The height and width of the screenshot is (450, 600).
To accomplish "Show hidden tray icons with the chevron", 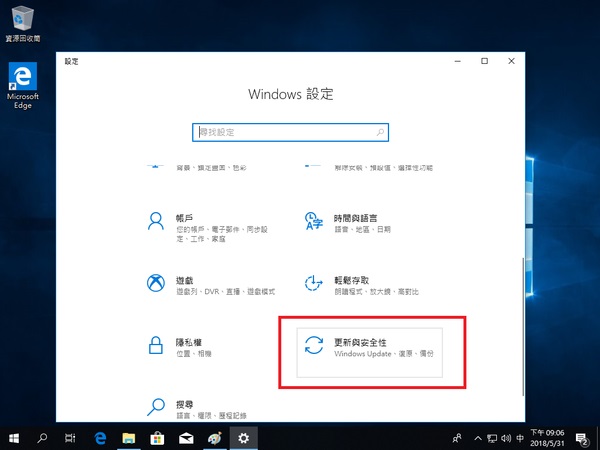I will coord(478,439).
